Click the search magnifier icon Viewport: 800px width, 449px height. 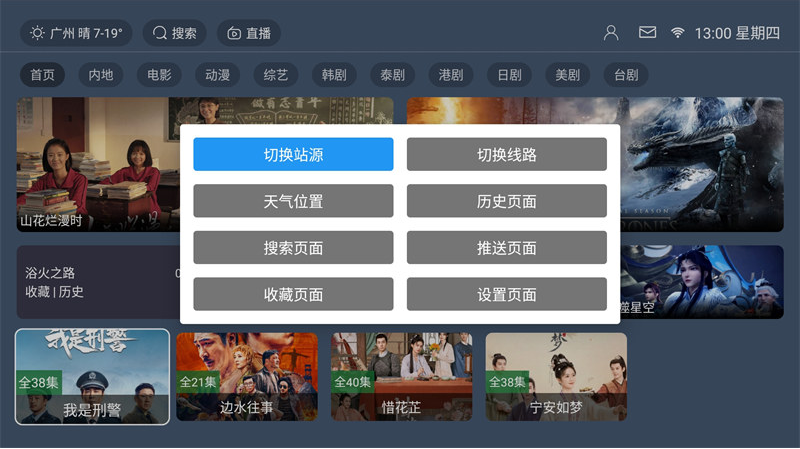pos(160,33)
